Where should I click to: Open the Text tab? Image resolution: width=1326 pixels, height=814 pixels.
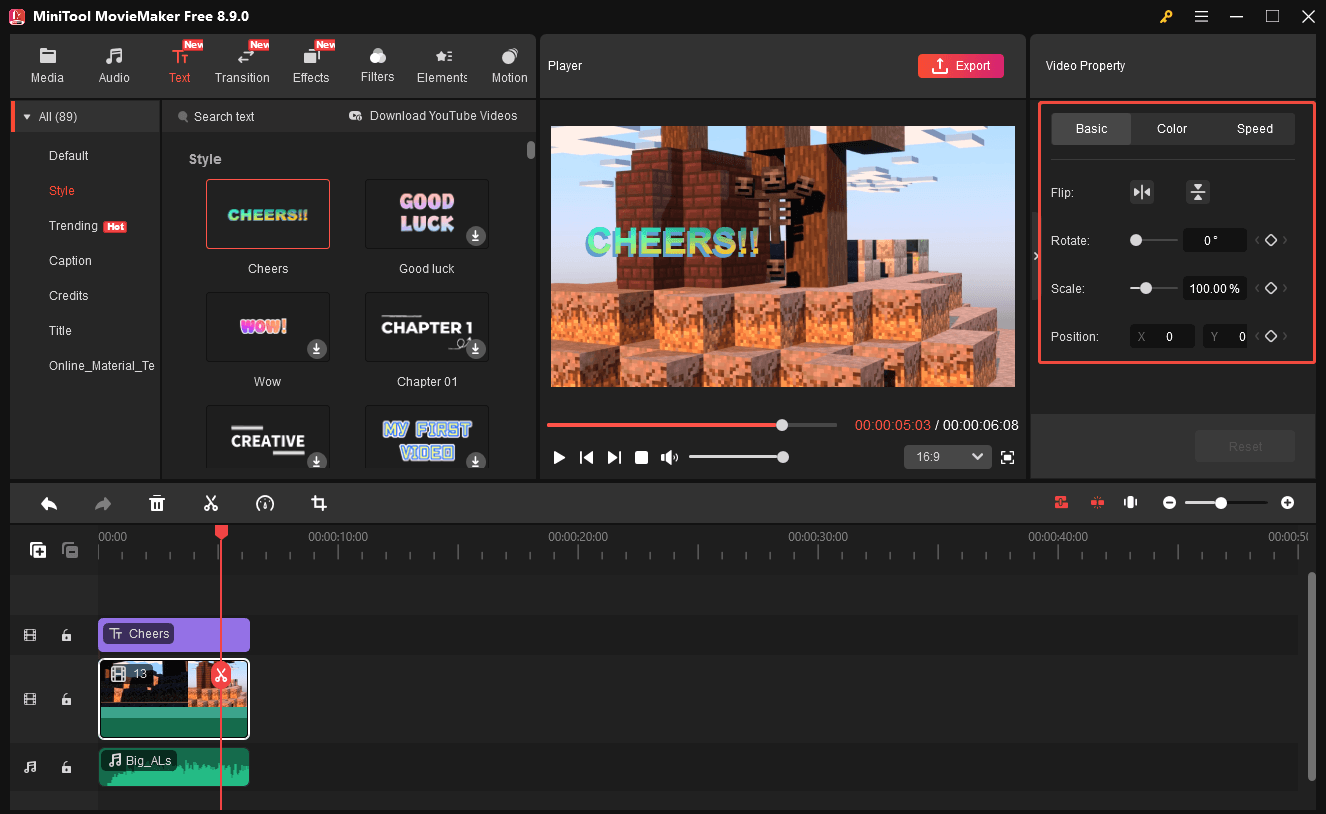click(180, 67)
